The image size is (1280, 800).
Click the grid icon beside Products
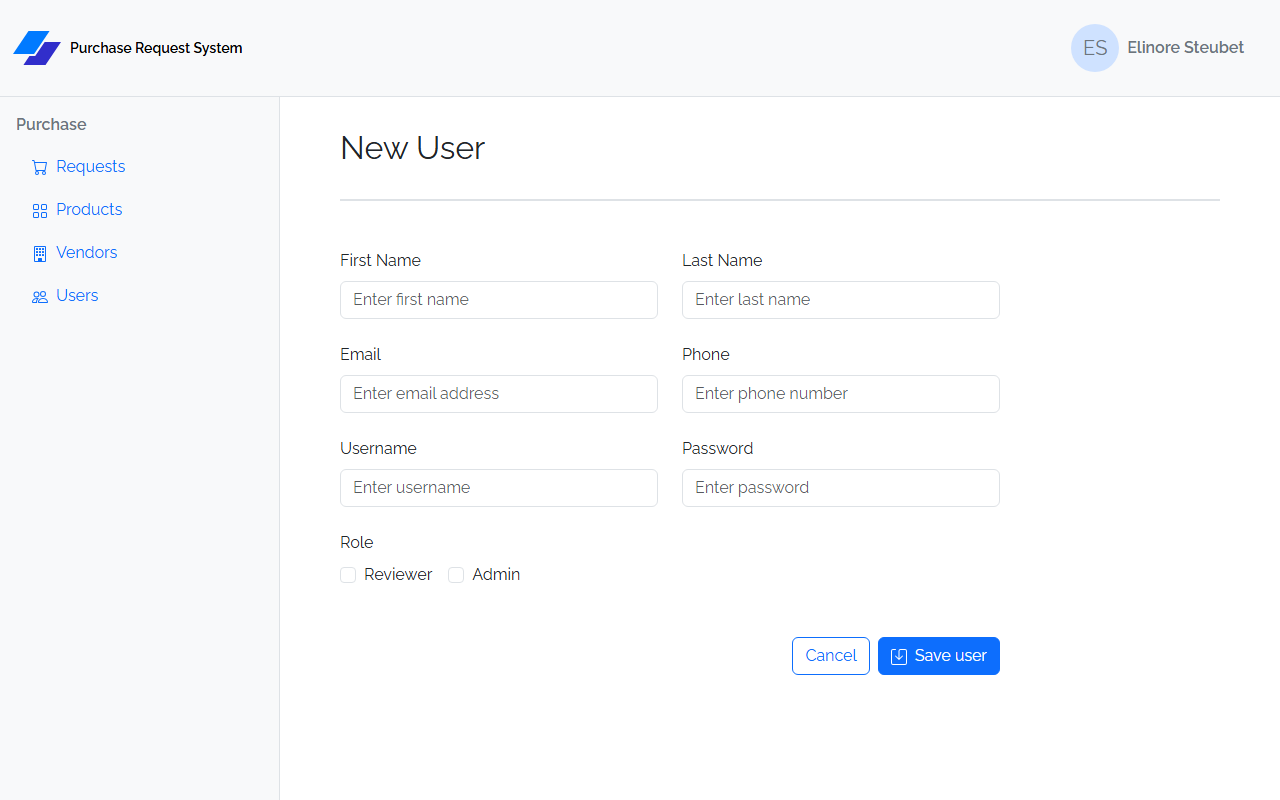[x=40, y=211]
